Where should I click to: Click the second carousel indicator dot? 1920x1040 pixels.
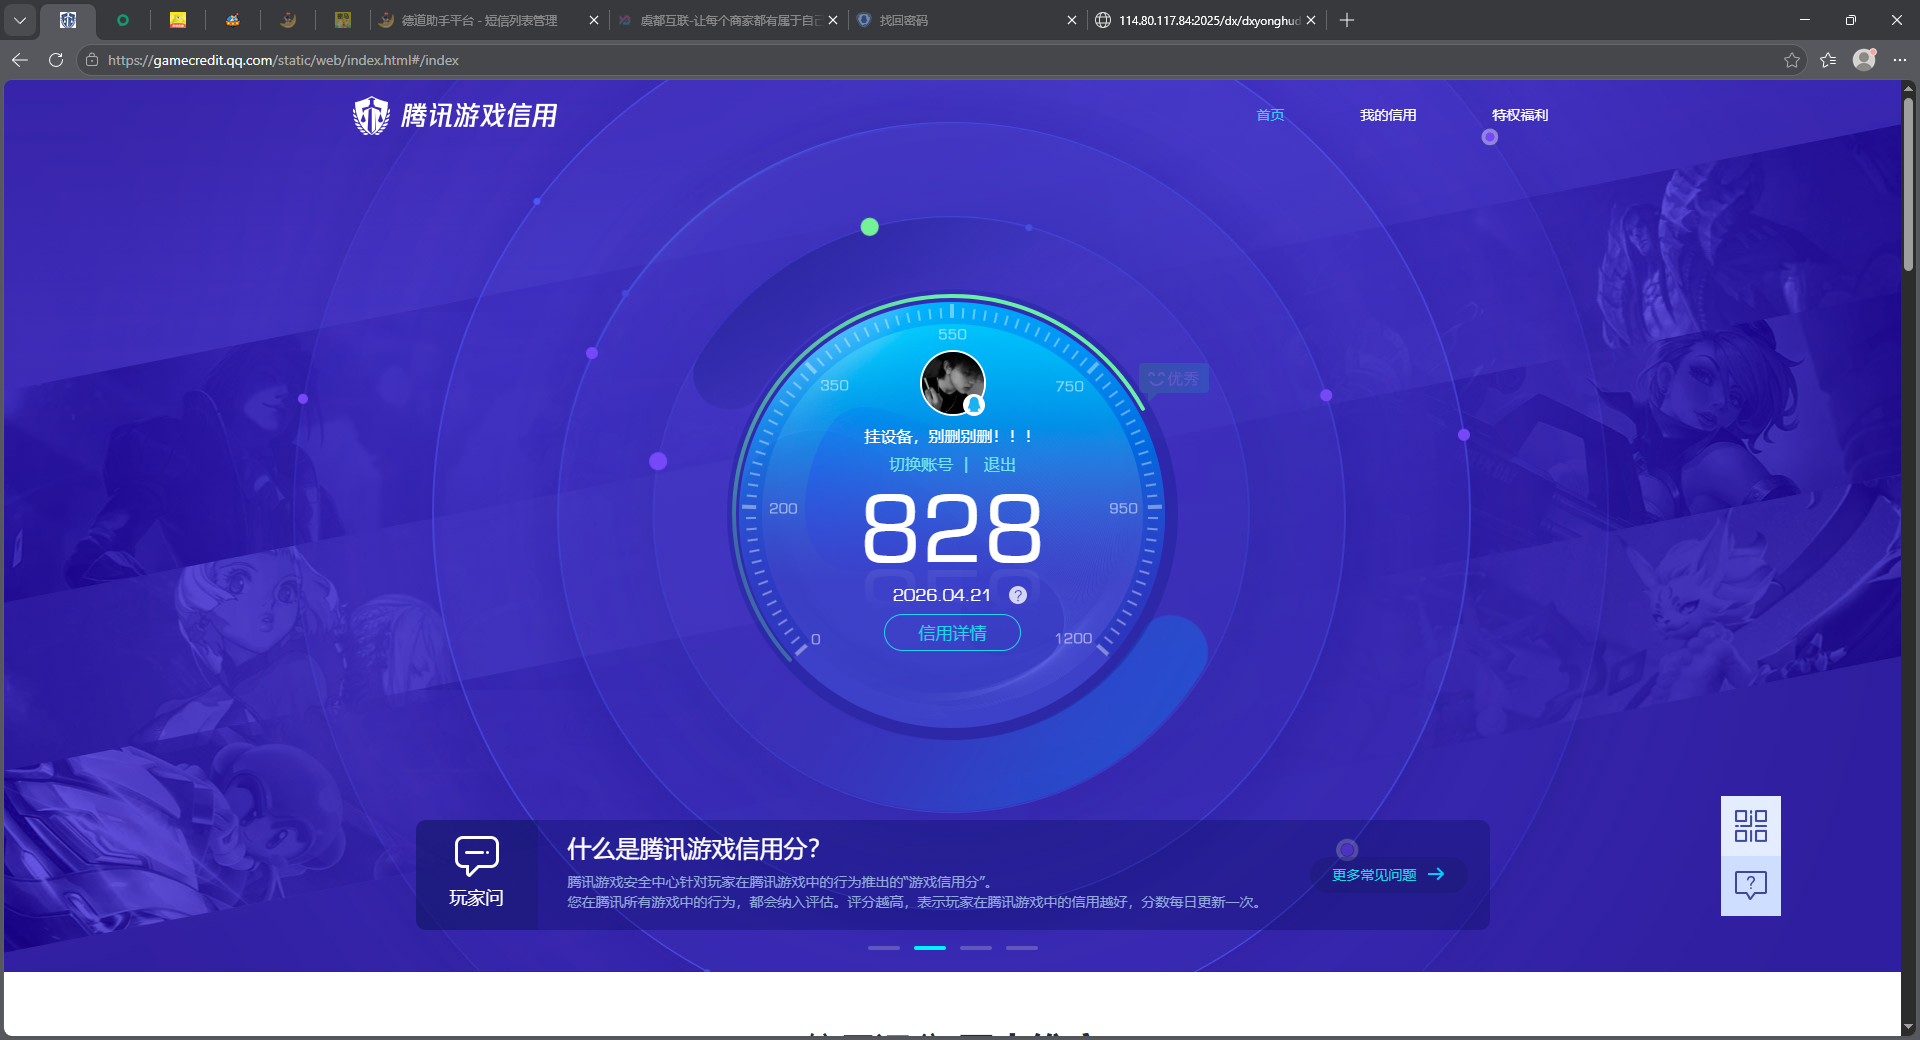(x=930, y=948)
